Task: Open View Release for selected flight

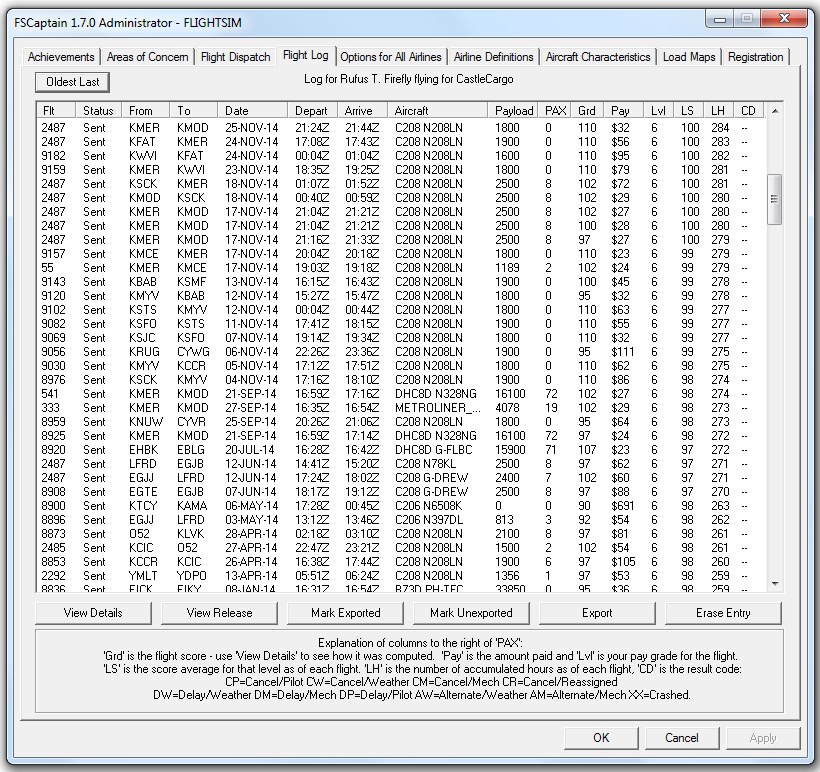Action: [x=219, y=613]
